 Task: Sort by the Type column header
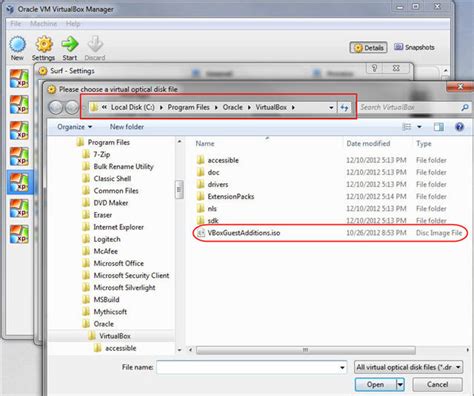click(x=424, y=144)
